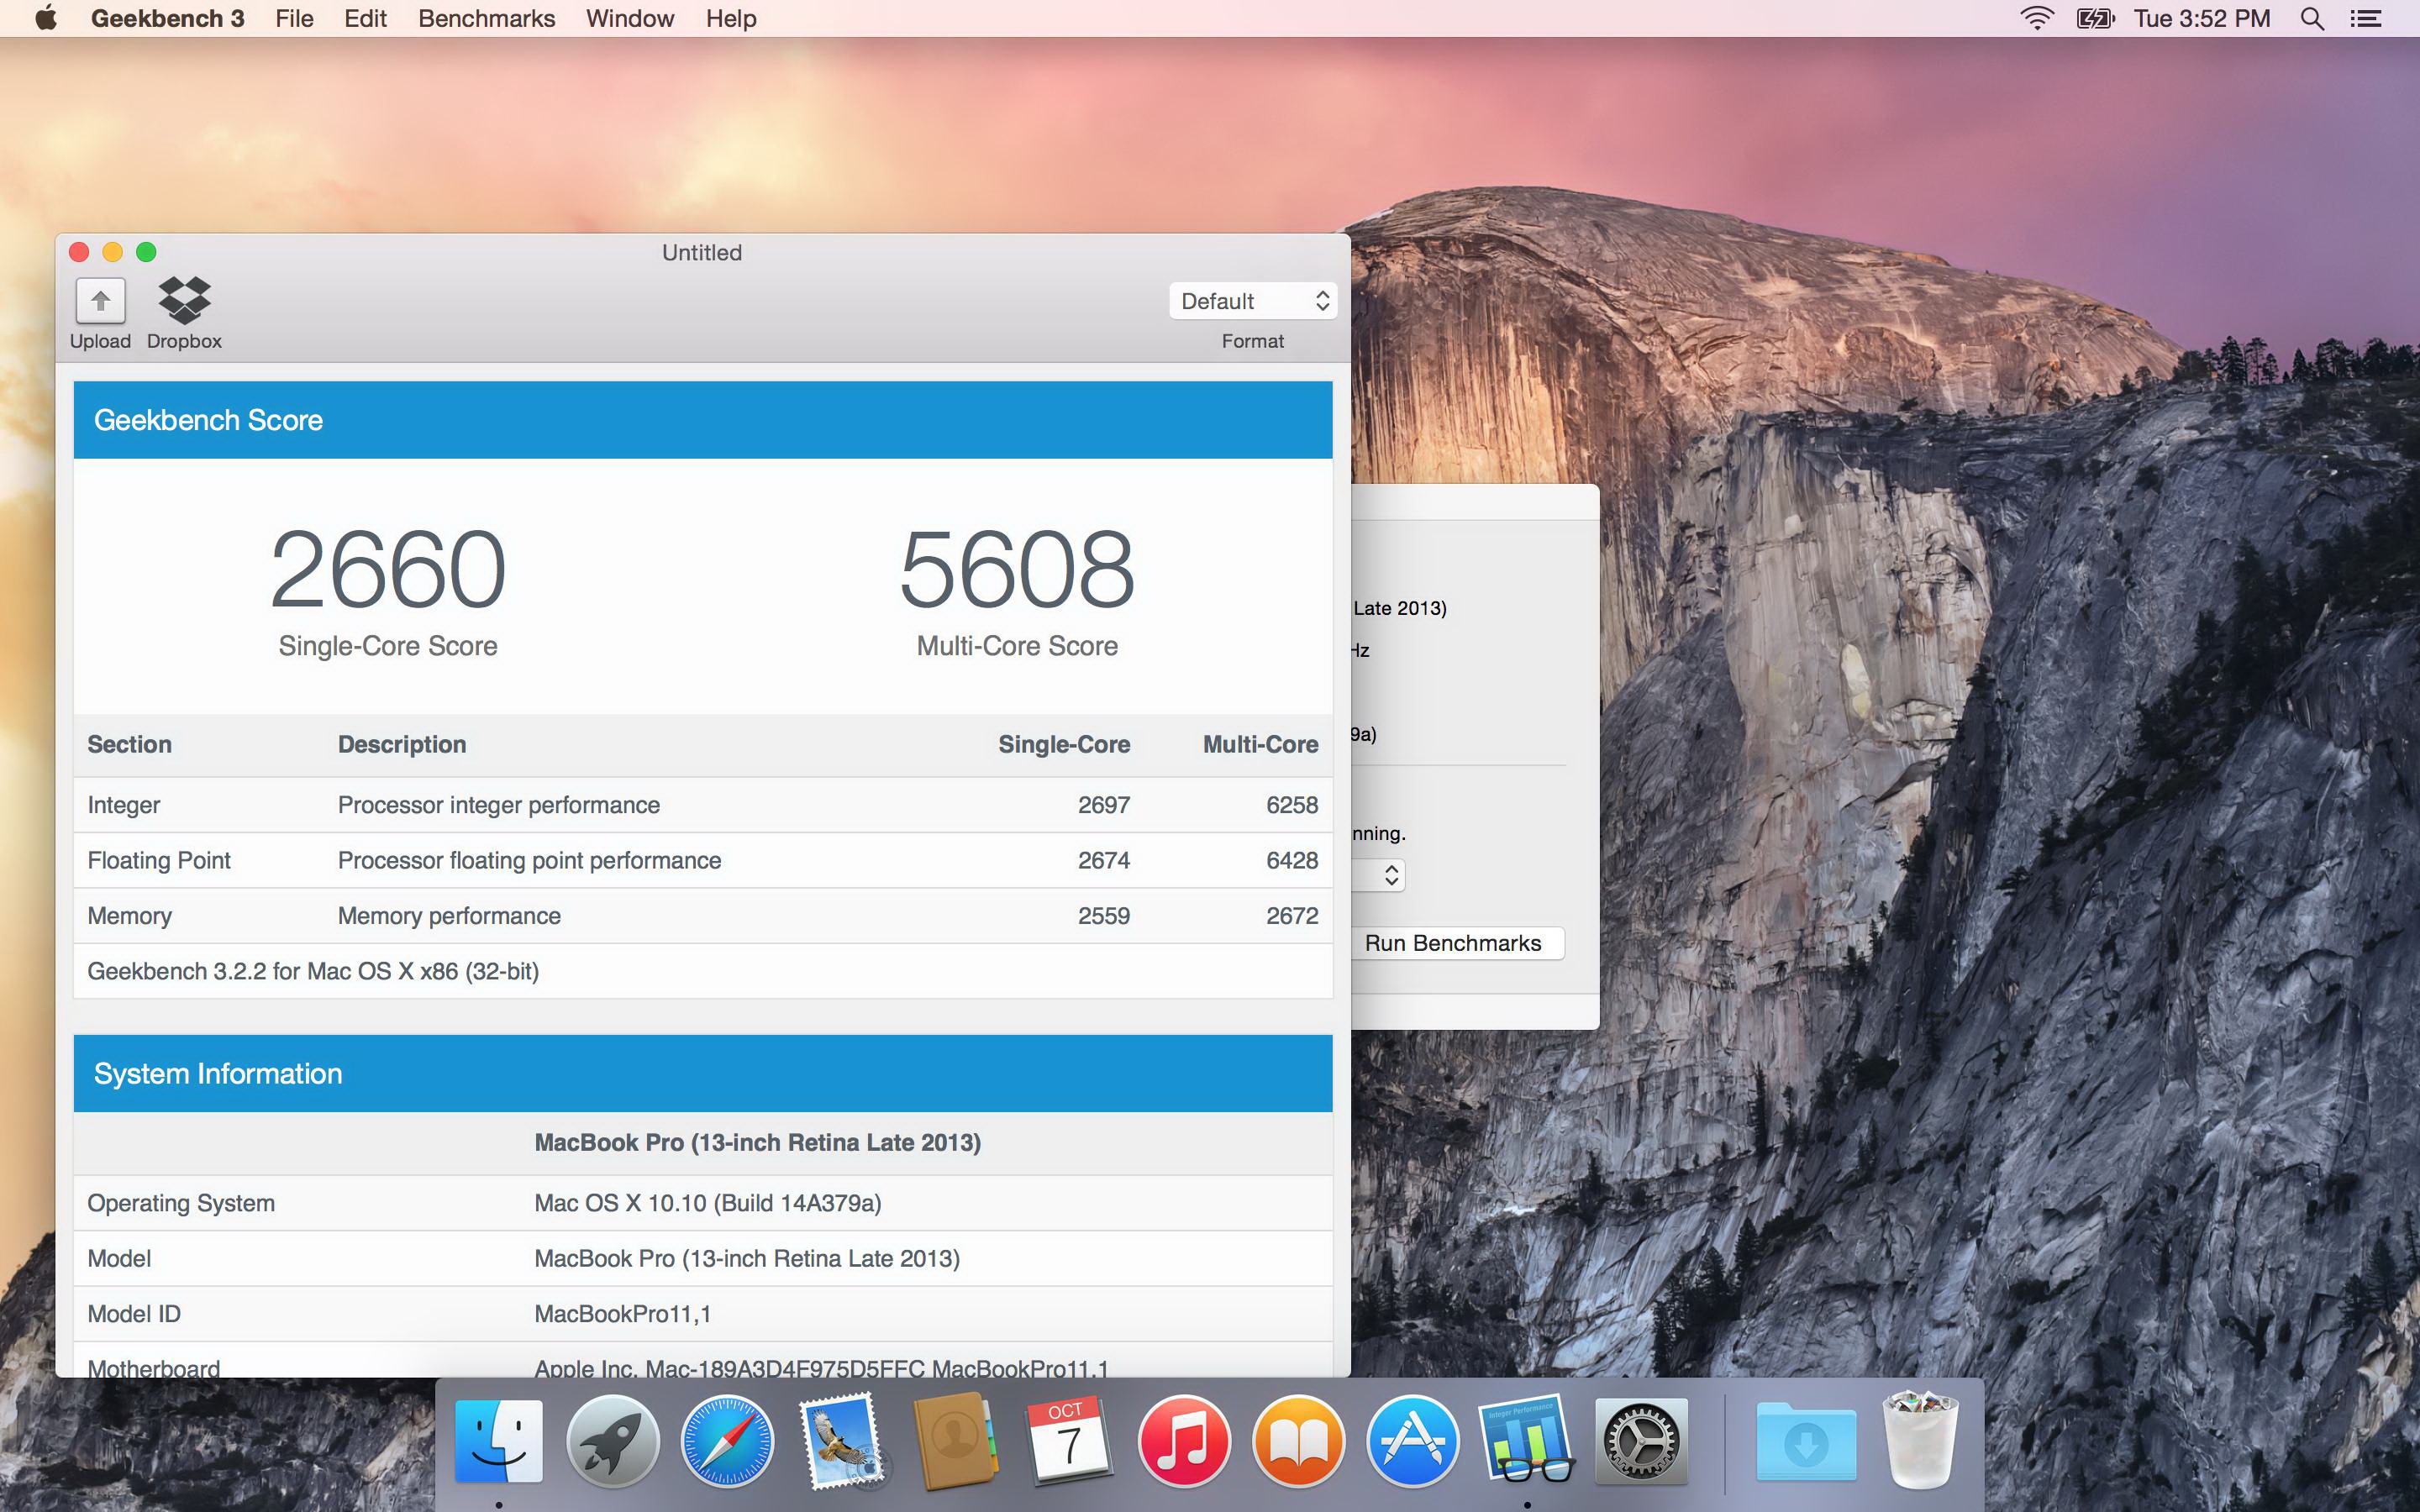Open the App Store Dock icon
Image resolution: width=2420 pixels, height=1512 pixels.
(x=1412, y=1441)
